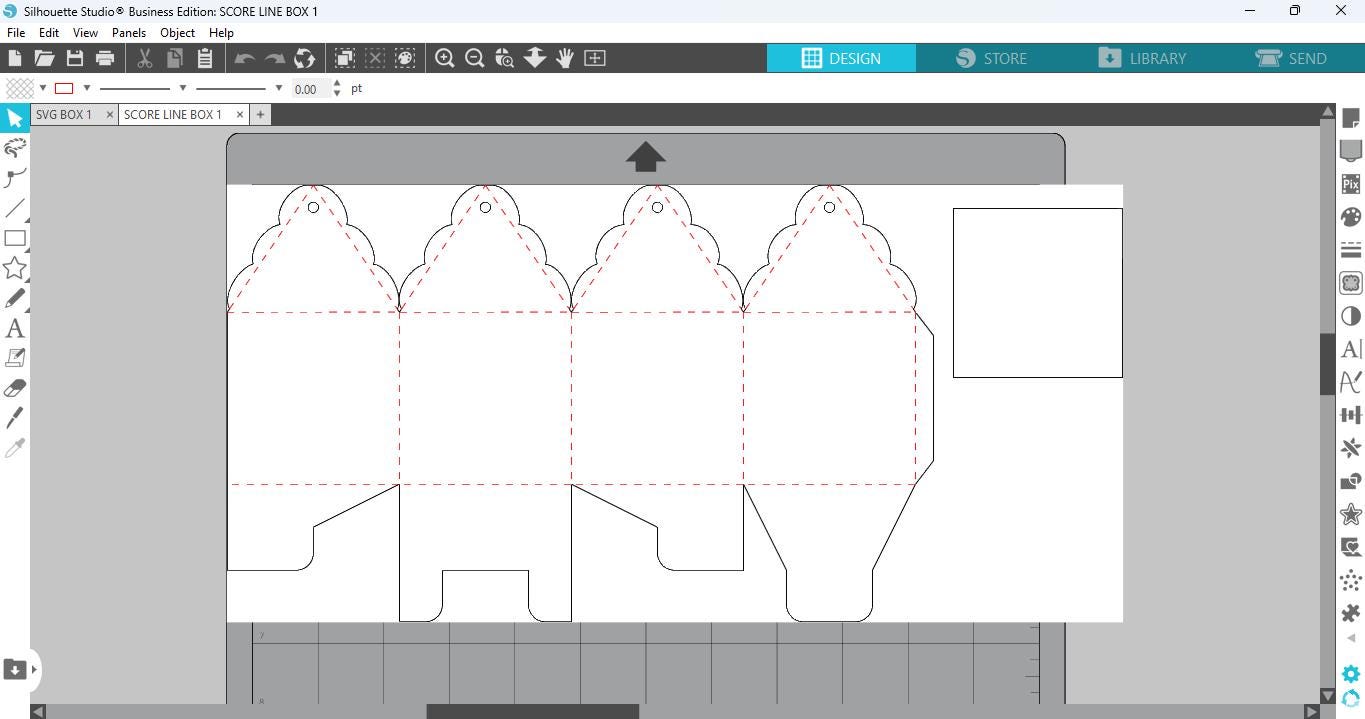Click the red line color swatch
1365x719 pixels.
pyautogui.click(x=65, y=88)
